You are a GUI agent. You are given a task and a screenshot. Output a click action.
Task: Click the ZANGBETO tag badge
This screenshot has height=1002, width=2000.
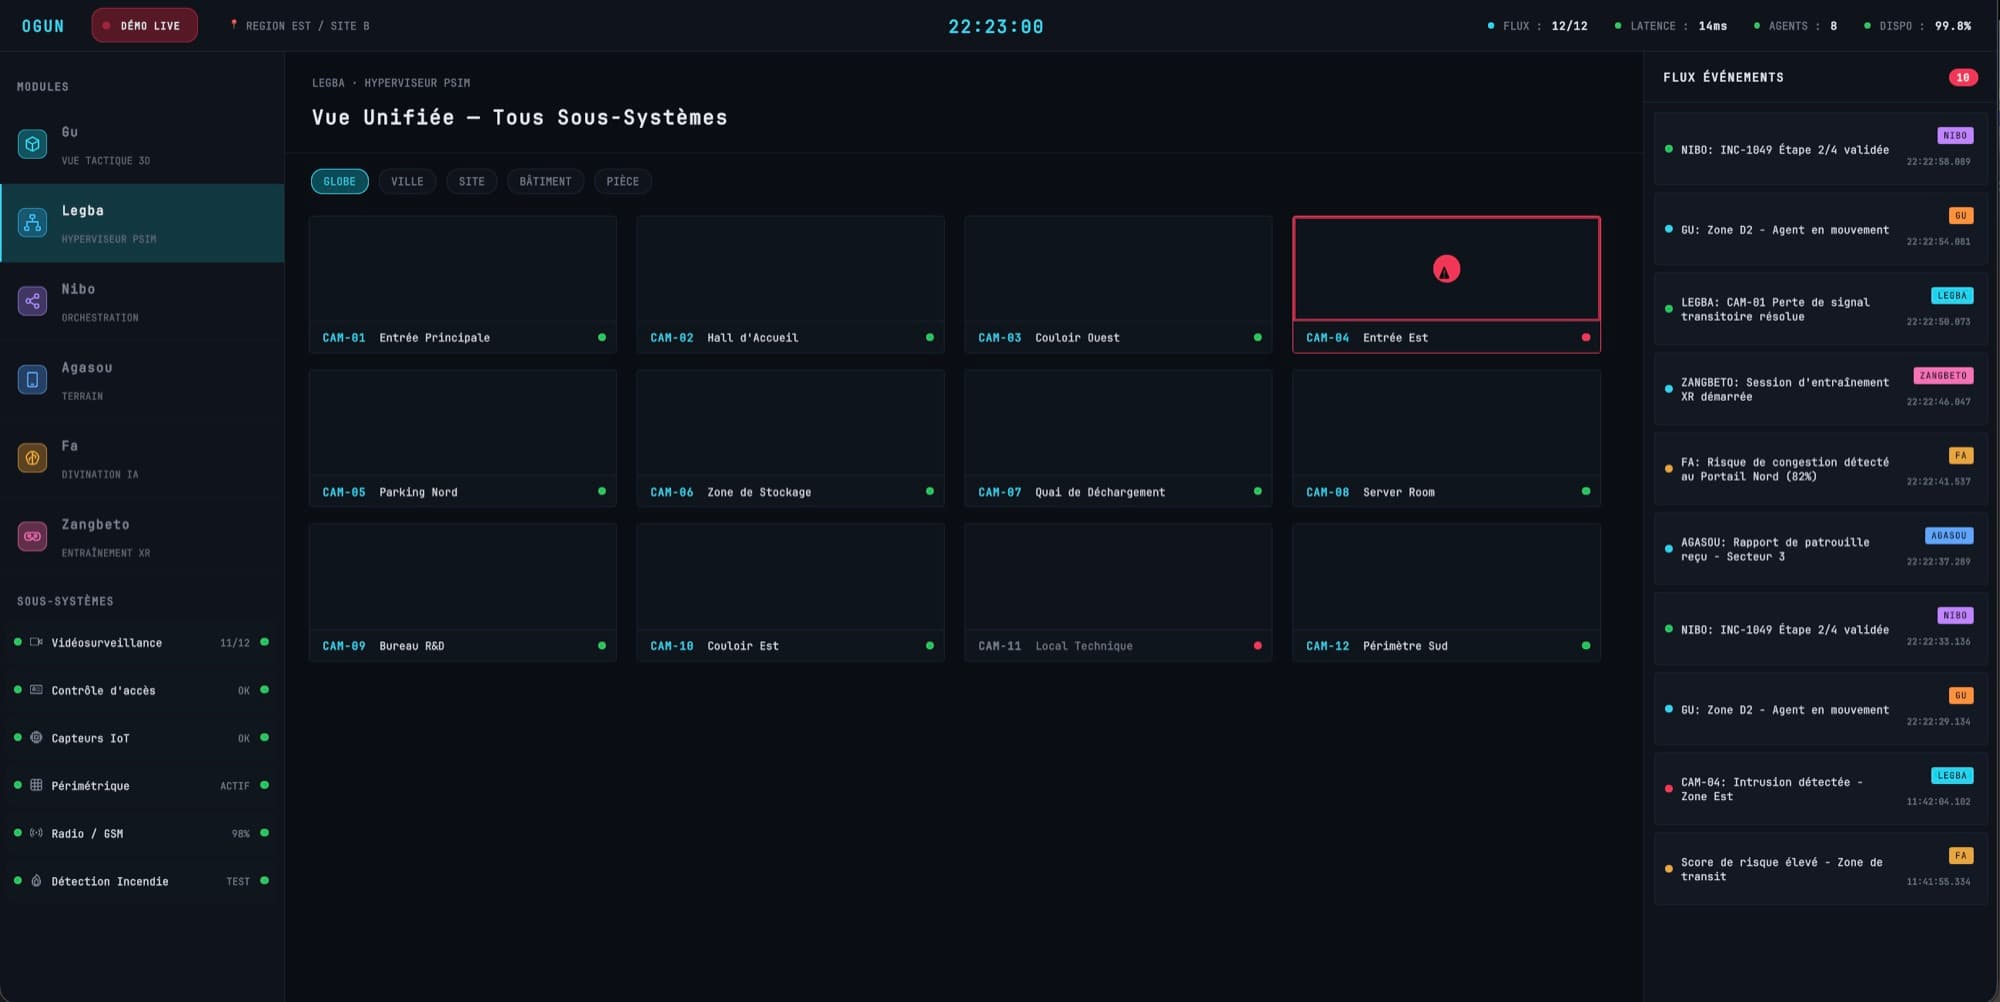1943,376
